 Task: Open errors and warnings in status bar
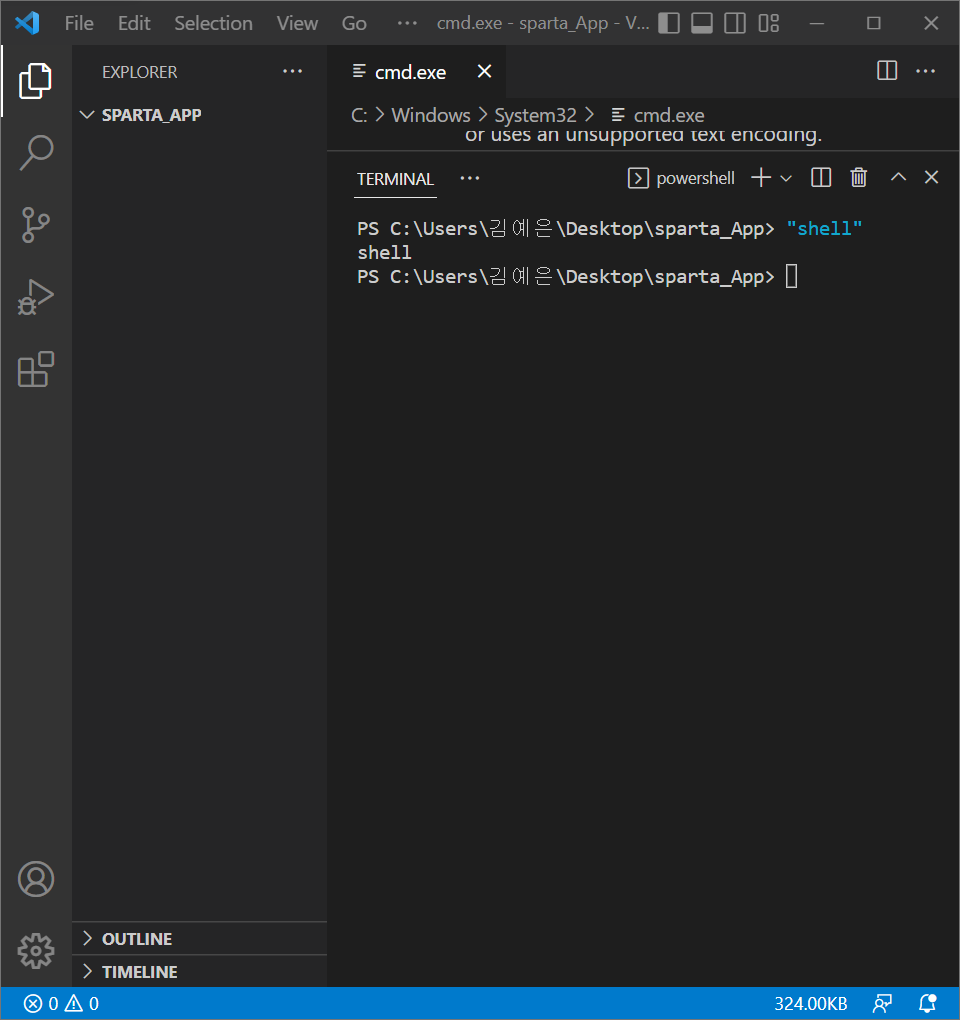pyautogui.click(x=61, y=1004)
